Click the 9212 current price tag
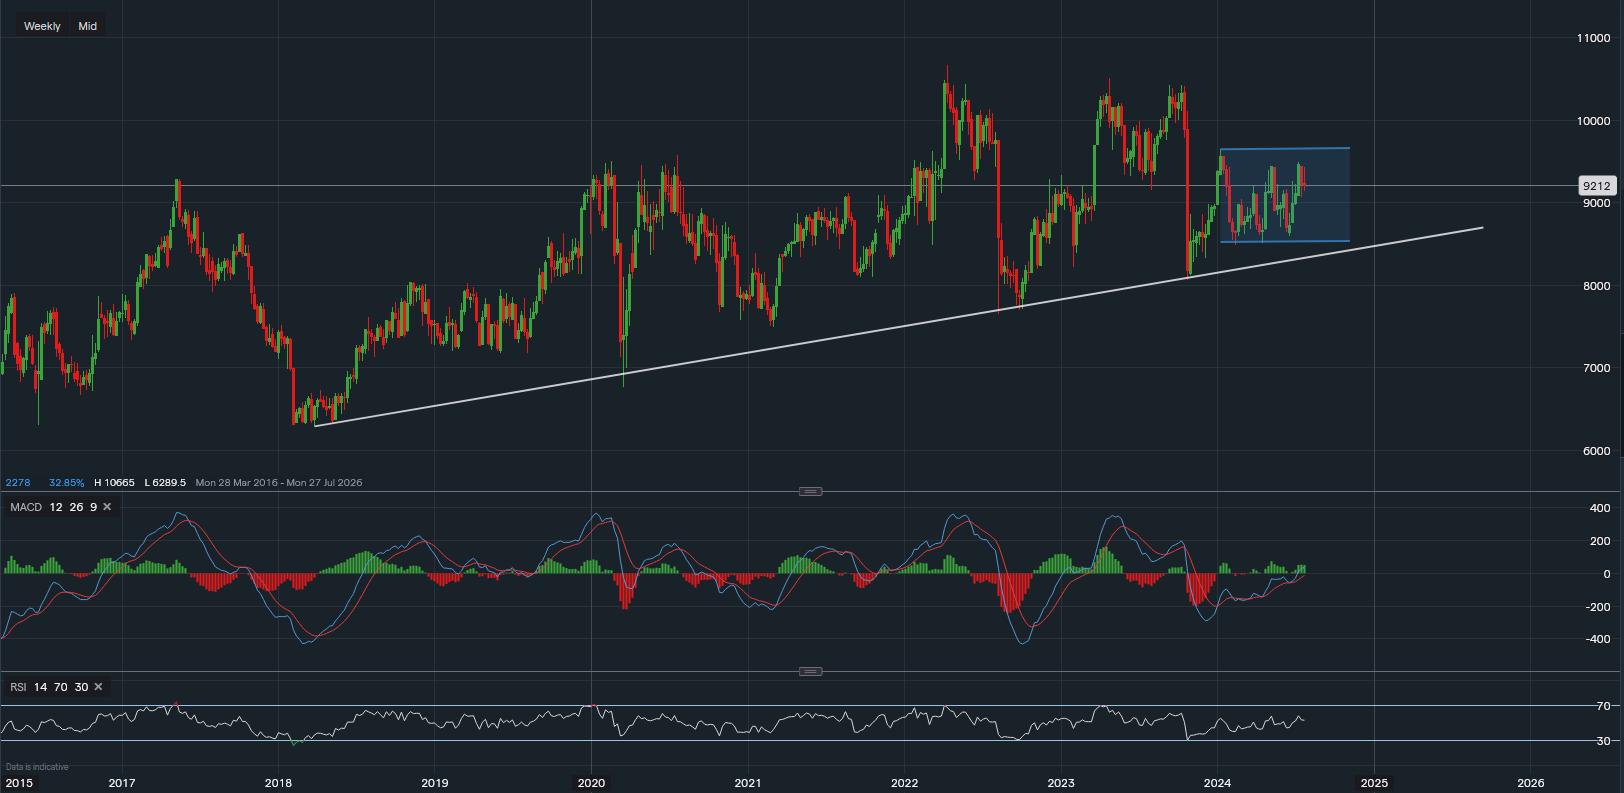 tap(1596, 186)
